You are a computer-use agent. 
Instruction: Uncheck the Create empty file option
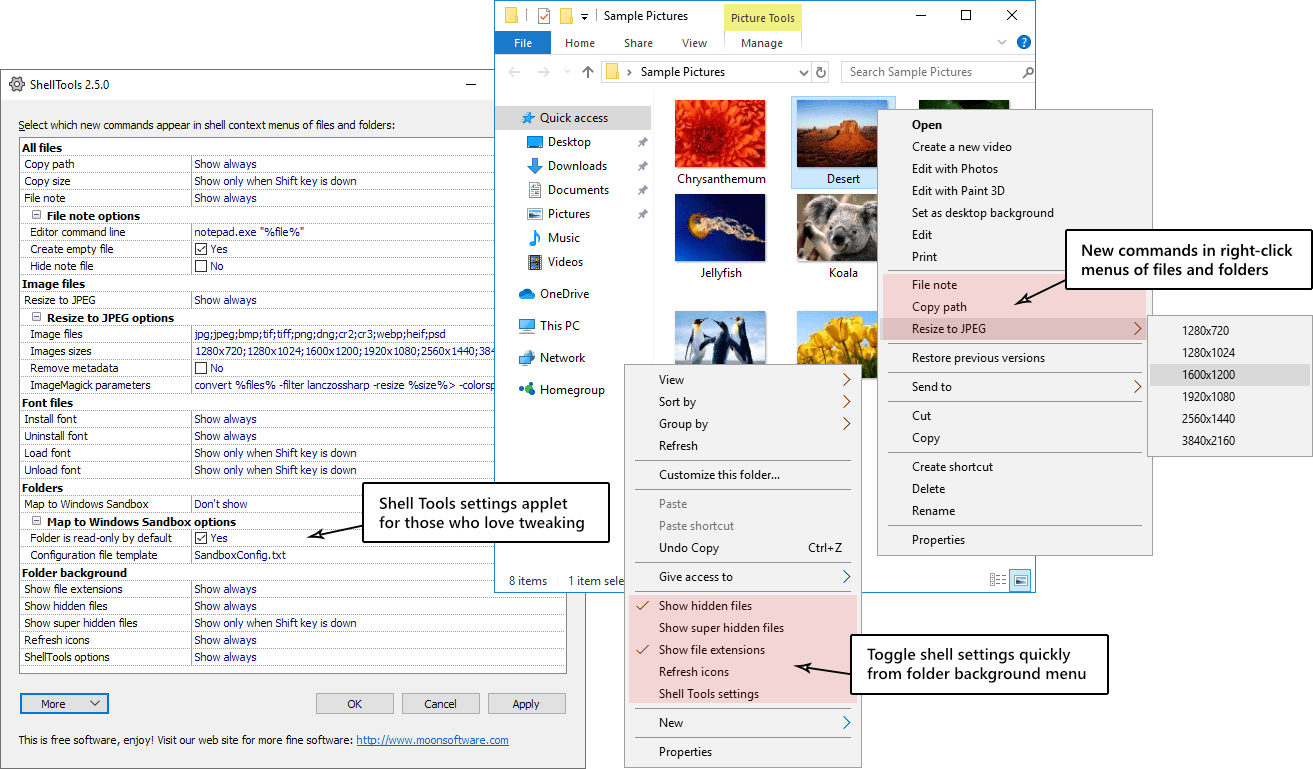point(202,248)
